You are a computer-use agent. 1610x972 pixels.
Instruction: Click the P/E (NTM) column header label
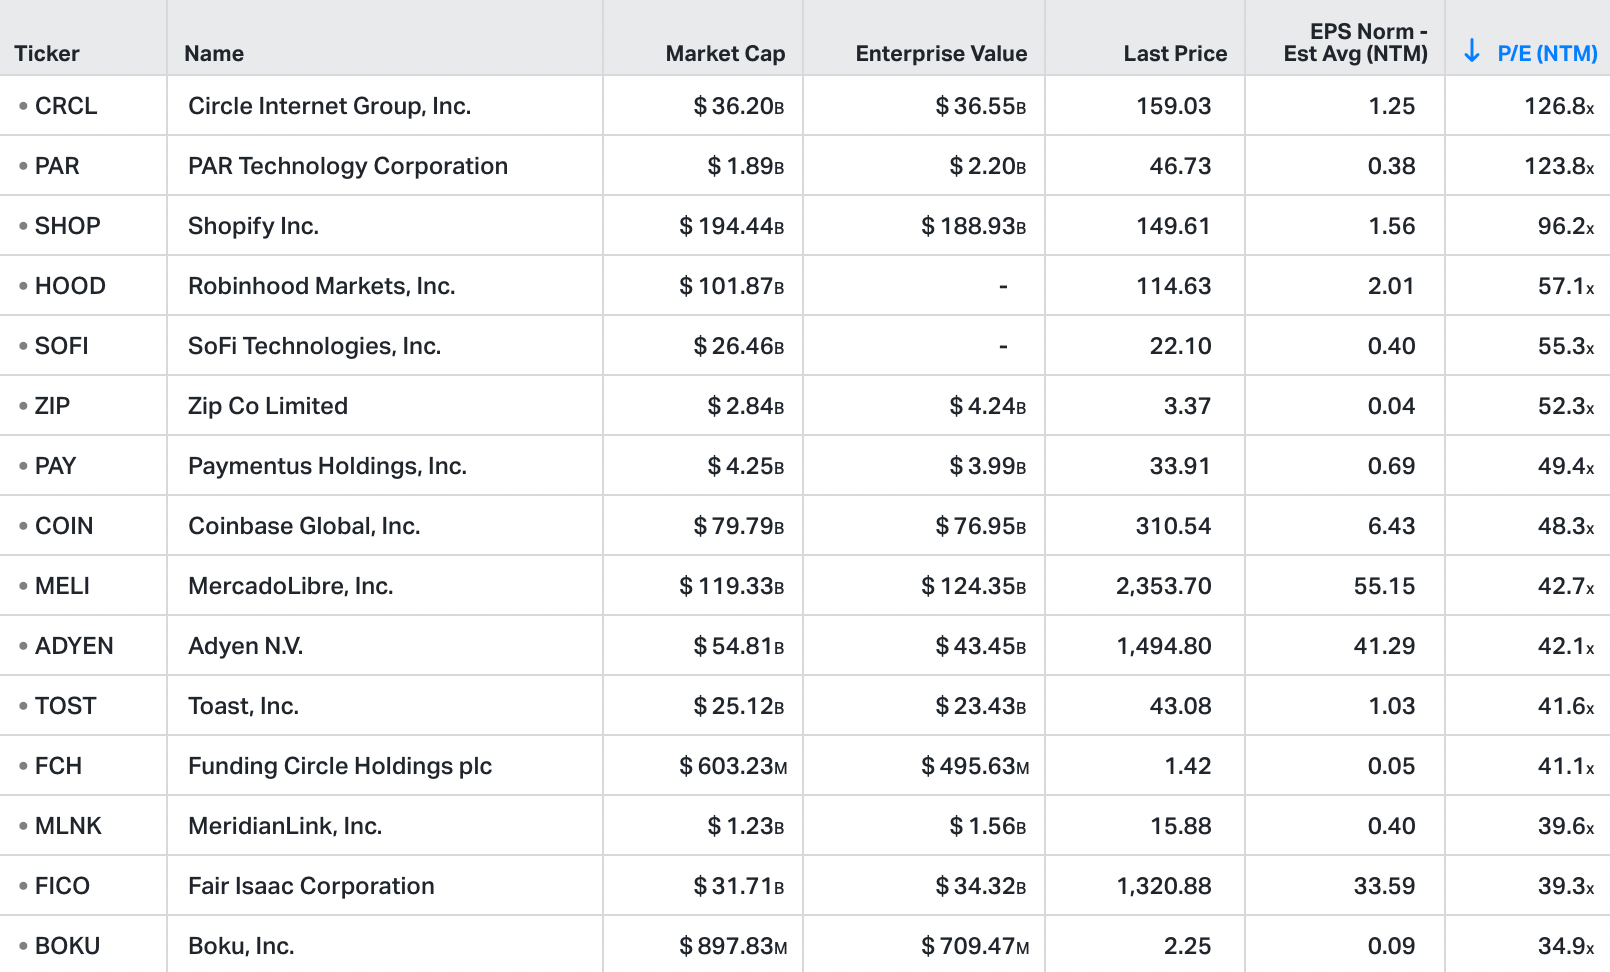[x=1547, y=54]
